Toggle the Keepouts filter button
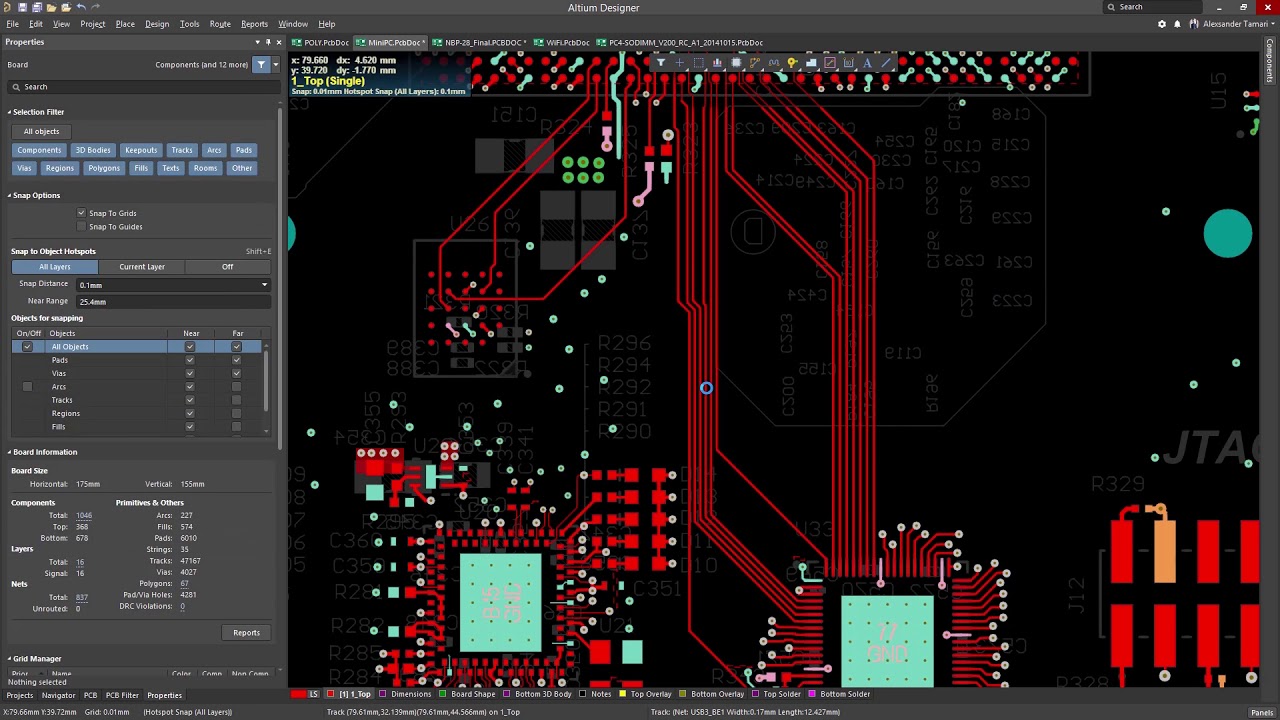This screenshot has width=1280, height=720. (141, 150)
